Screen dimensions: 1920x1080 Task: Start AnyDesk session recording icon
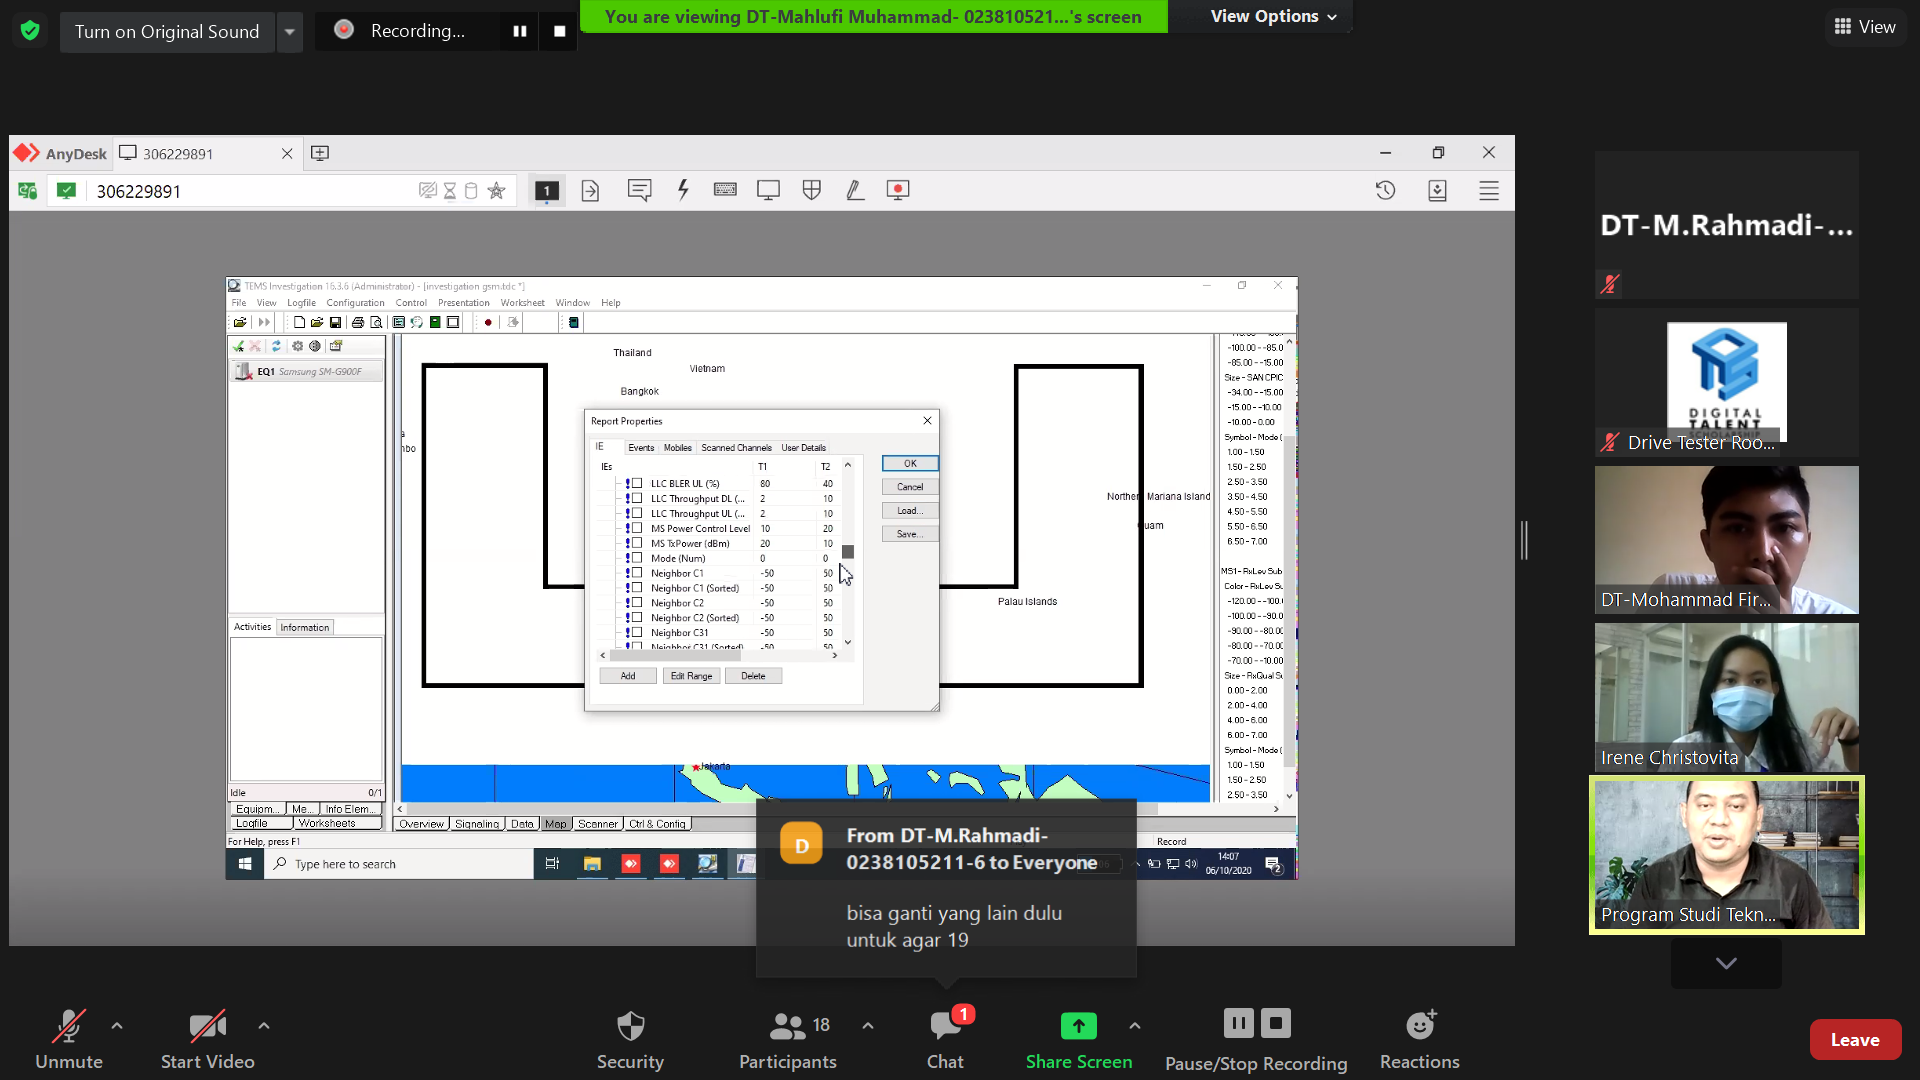pos(898,190)
